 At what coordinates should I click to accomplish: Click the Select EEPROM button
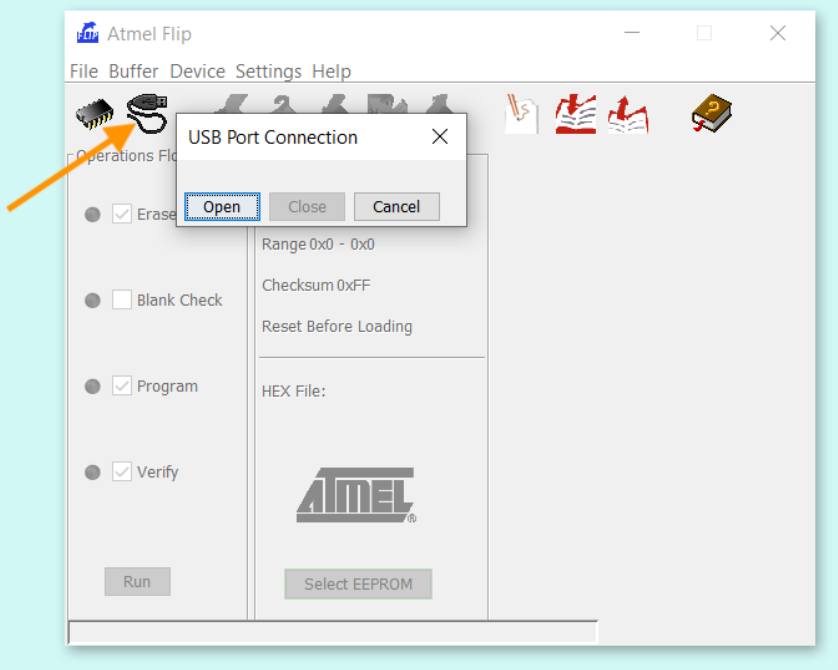[x=358, y=584]
